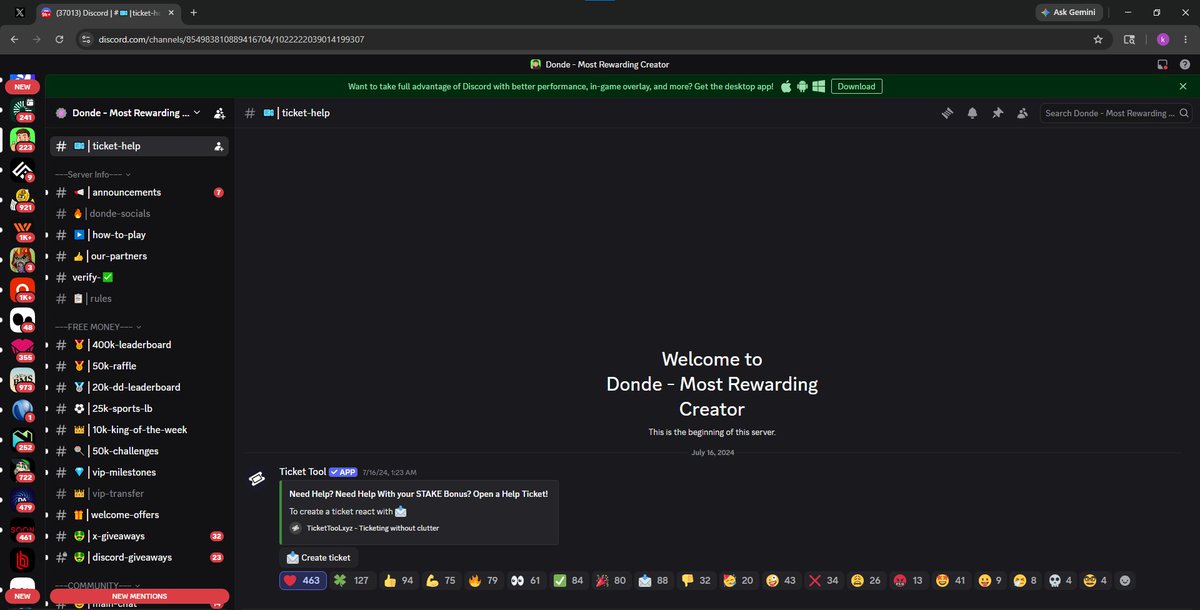The height and width of the screenshot is (610, 1200).
Task: Dismiss the desktop app banner
Action: tap(1183, 86)
